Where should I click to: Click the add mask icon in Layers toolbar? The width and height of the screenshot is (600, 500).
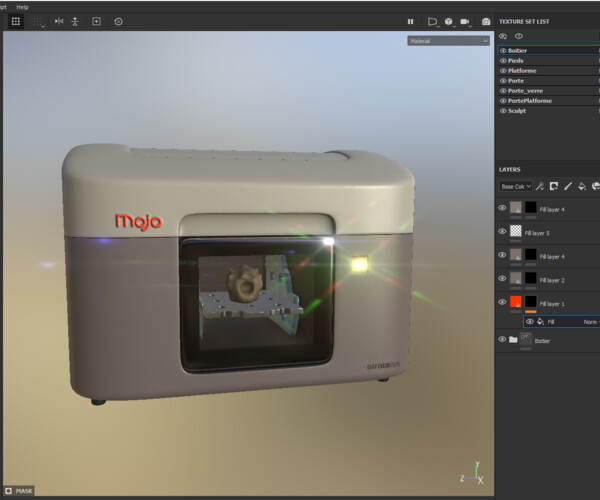554,186
